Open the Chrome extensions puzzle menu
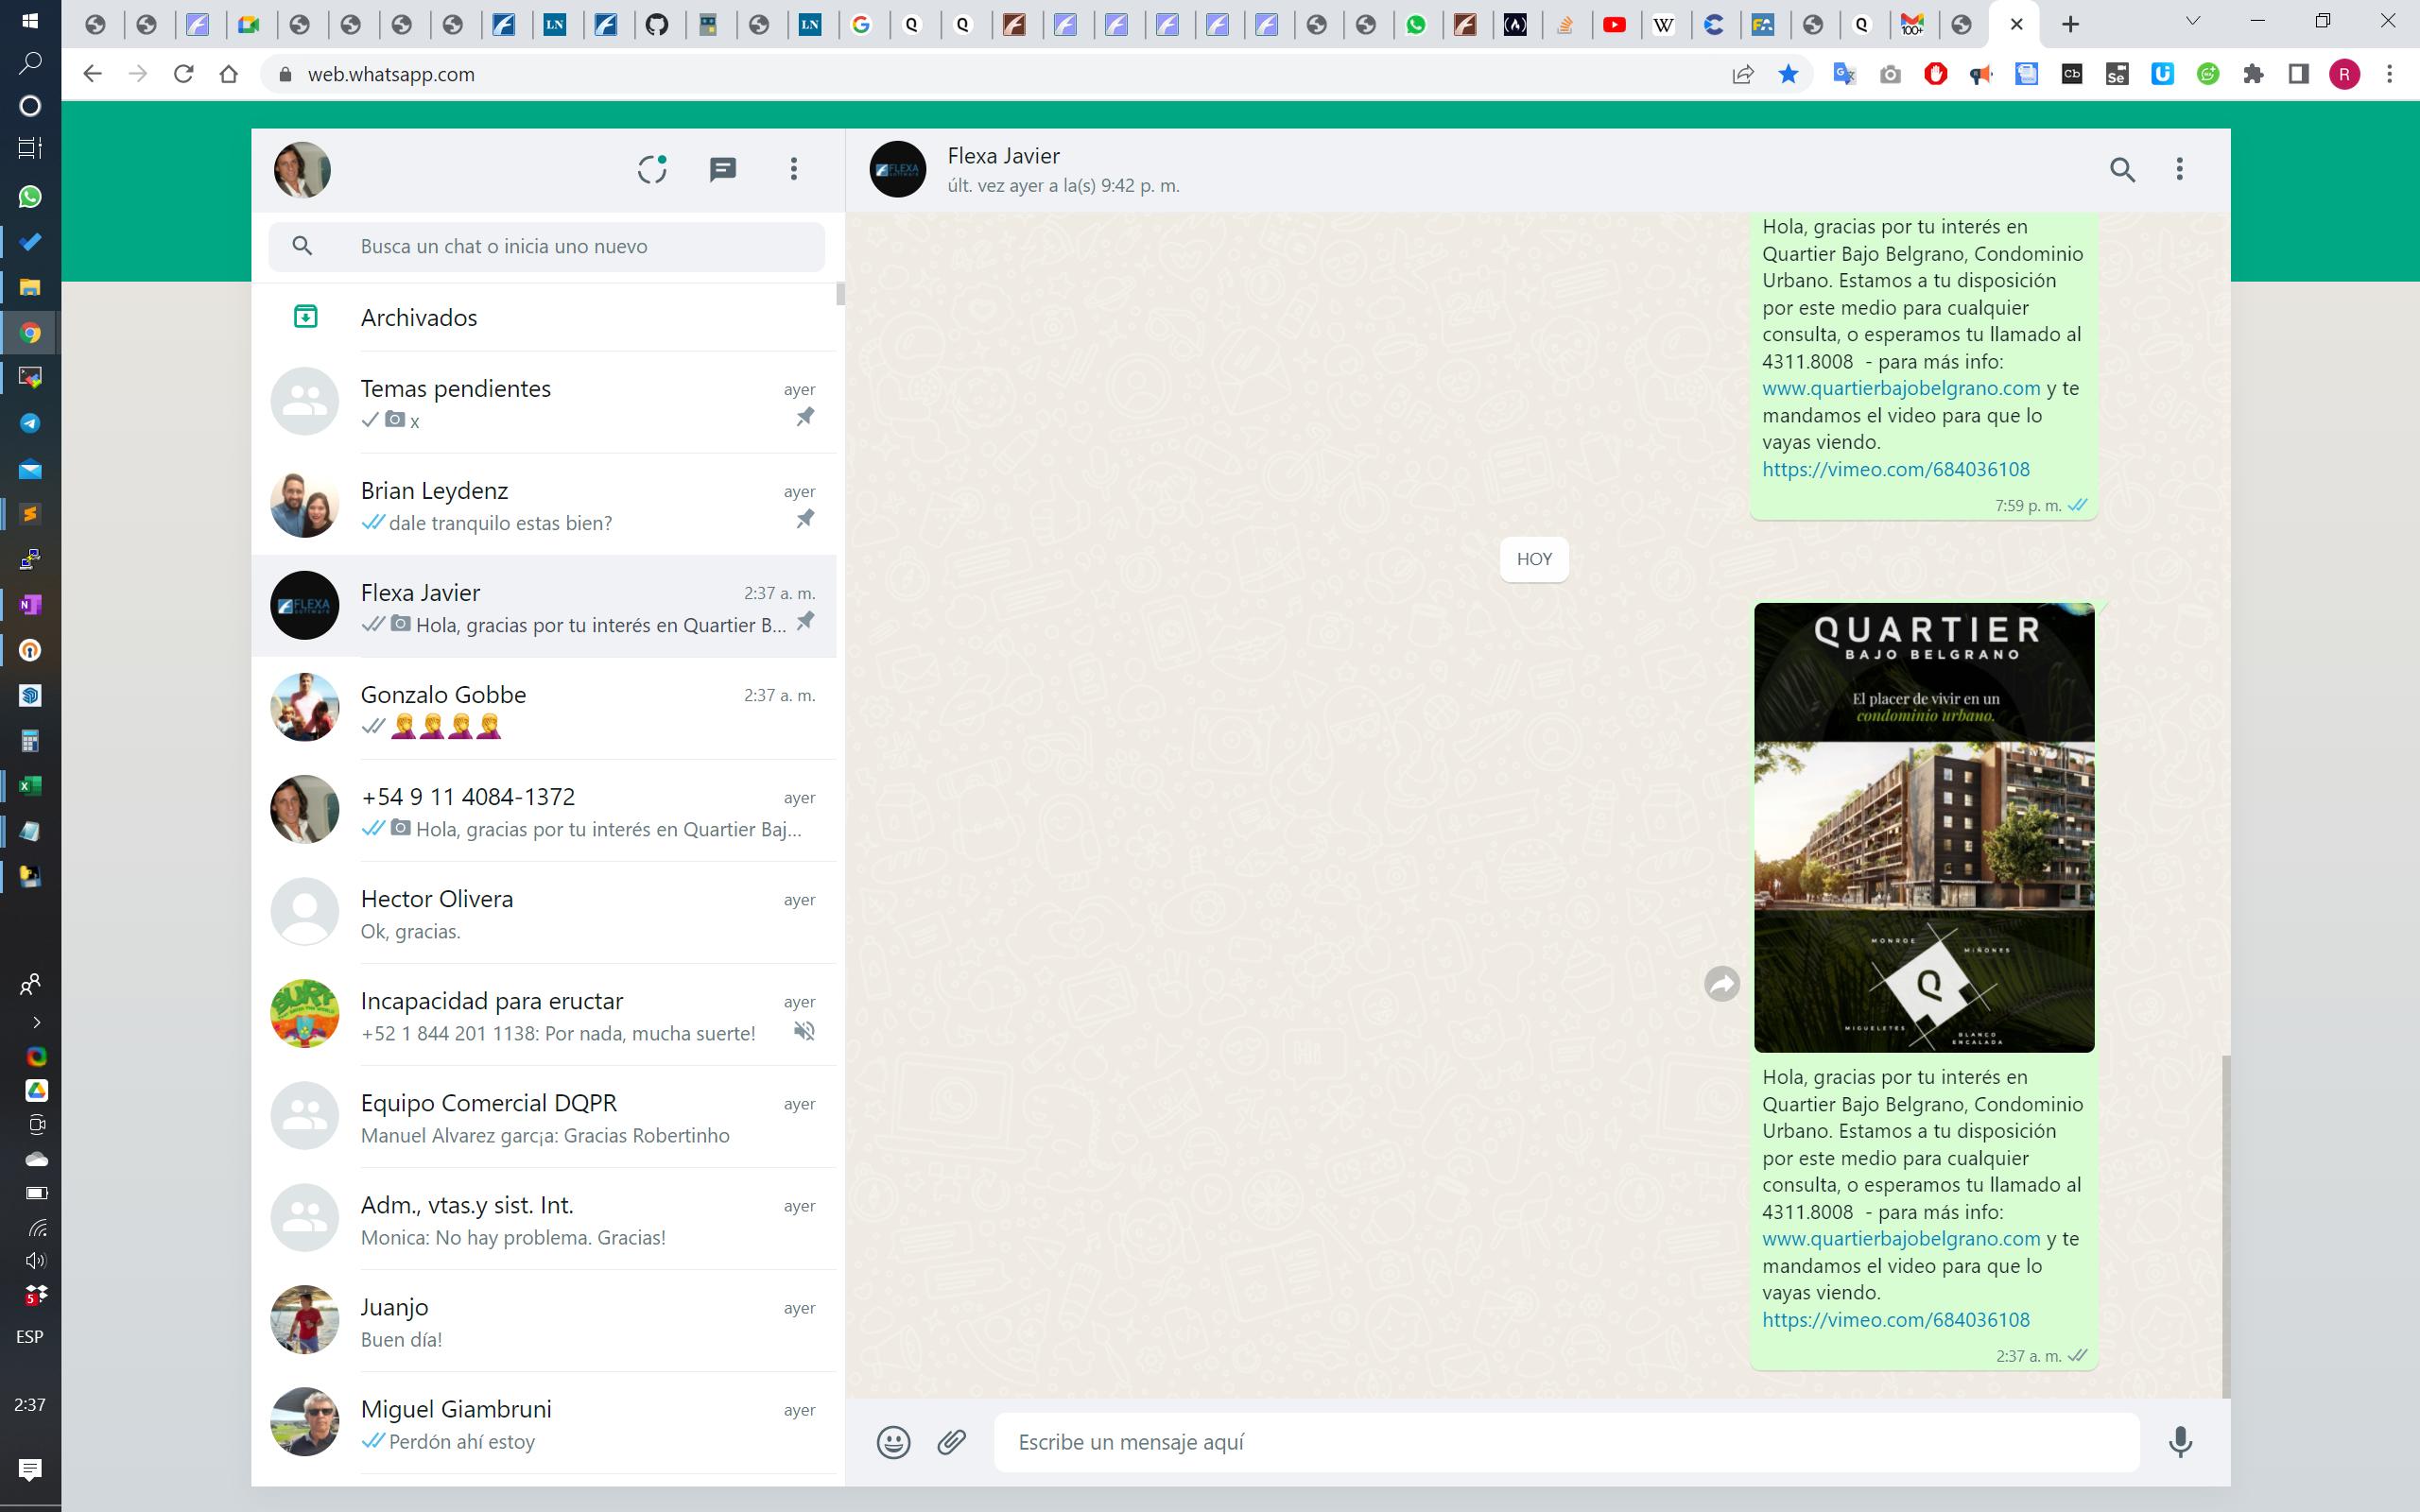 coord(2253,74)
